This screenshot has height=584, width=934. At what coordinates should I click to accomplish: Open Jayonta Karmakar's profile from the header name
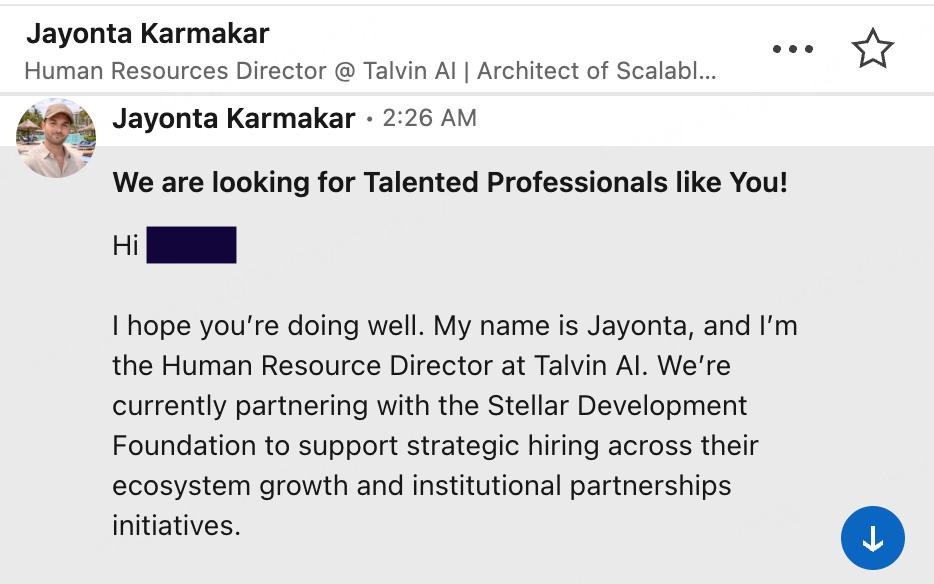(x=145, y=31)
